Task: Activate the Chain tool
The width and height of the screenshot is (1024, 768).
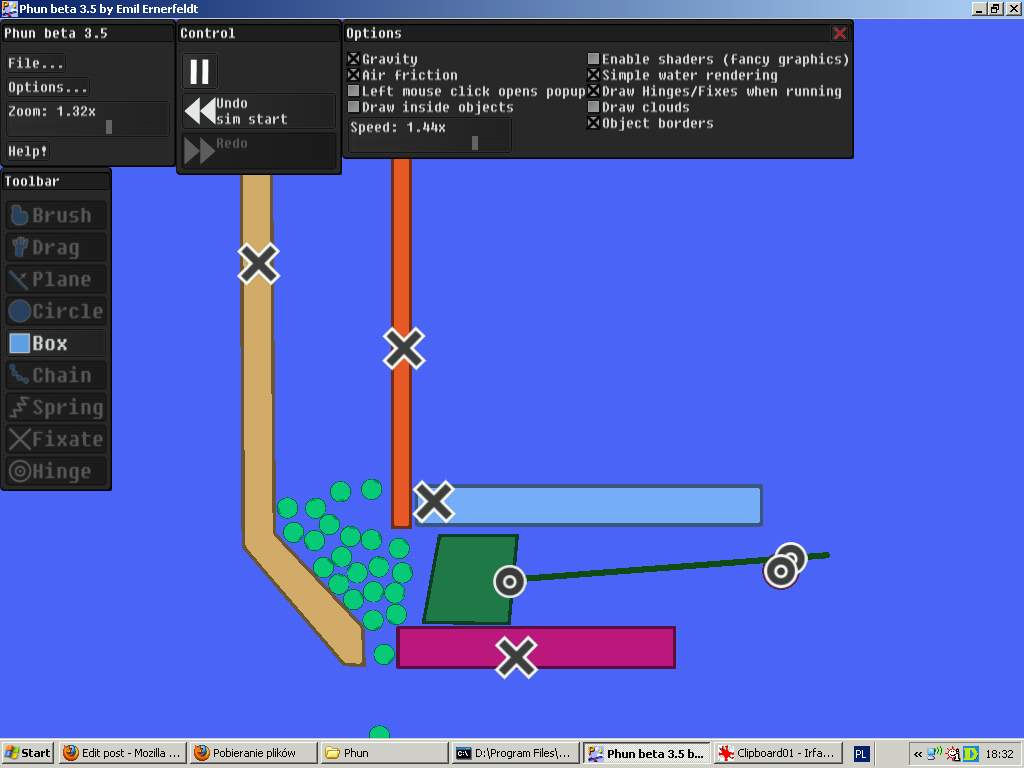Action: tap(56, 375)
